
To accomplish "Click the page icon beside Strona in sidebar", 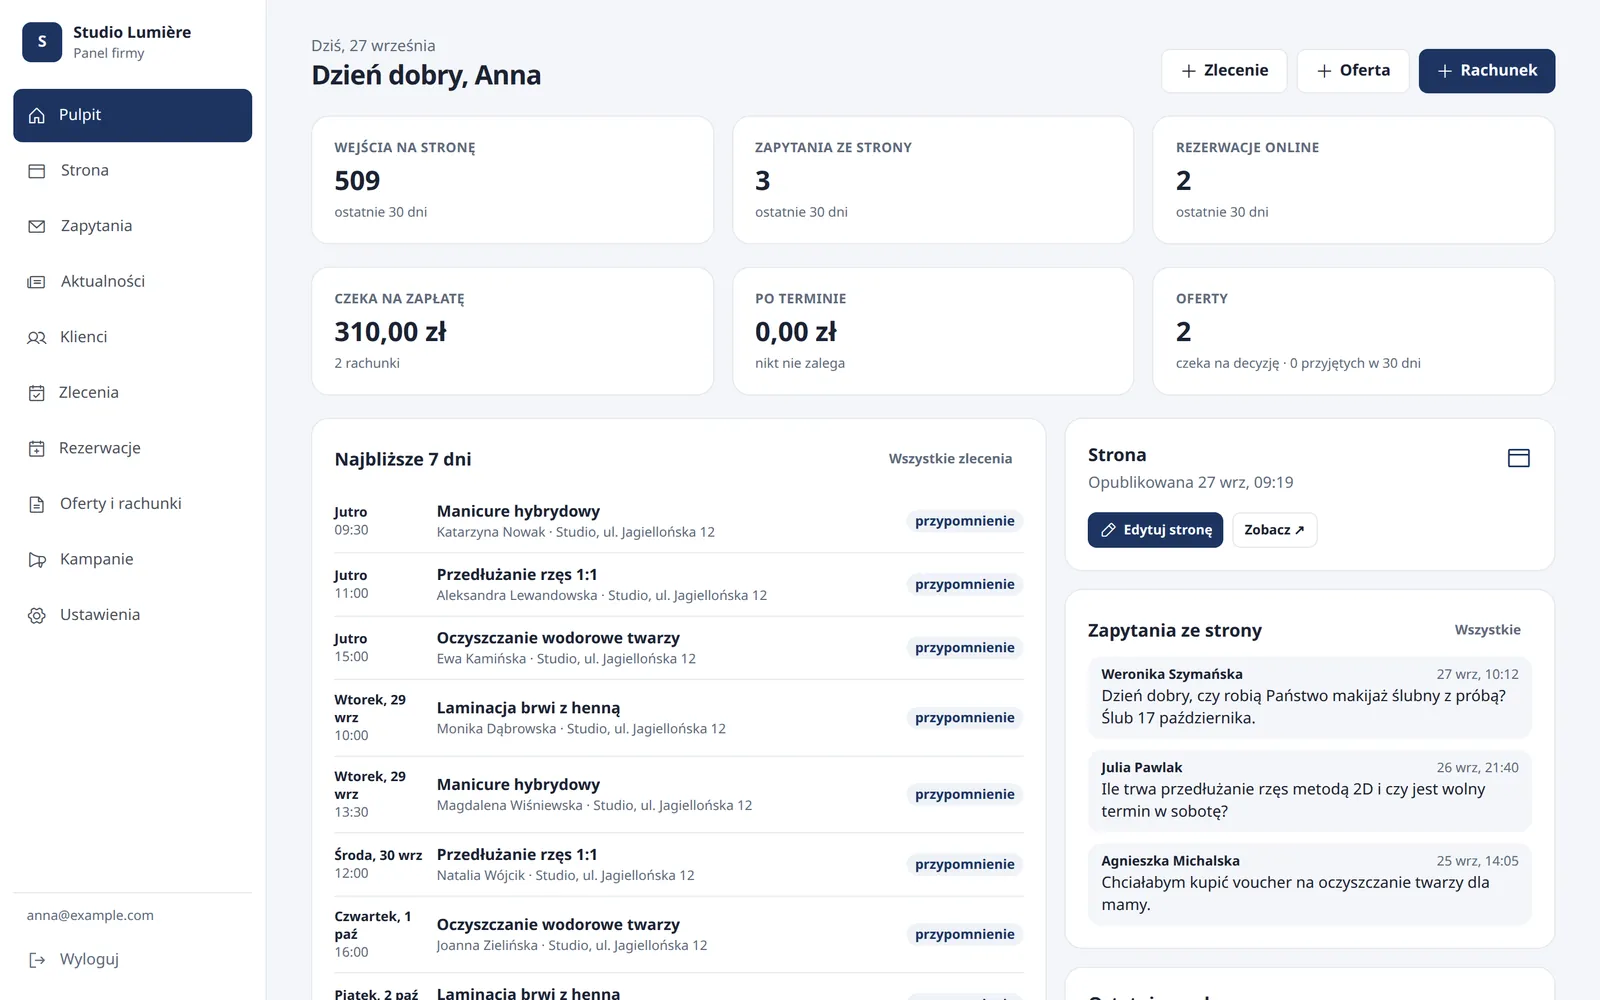I will click(x=37, y=171).
